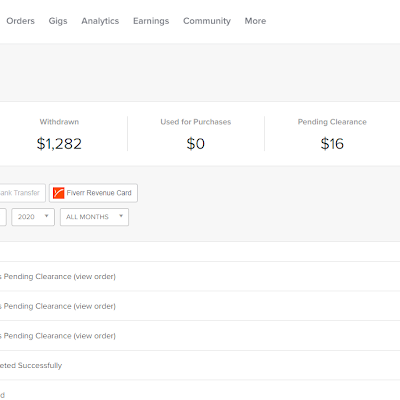Open the Orders menu item
The width and height of the screenshot is (400, 400).
pyautogui.click(x=20, y=21)
